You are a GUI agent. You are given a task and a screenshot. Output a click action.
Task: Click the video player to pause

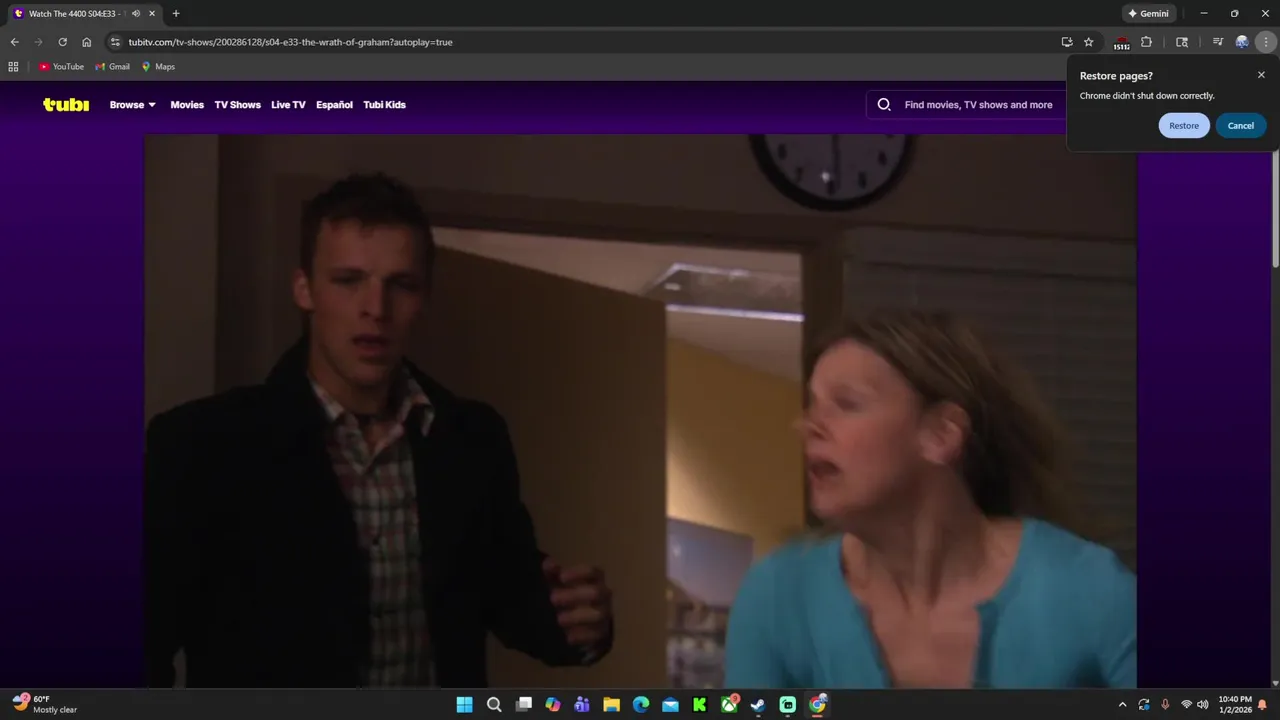(640, 410)
